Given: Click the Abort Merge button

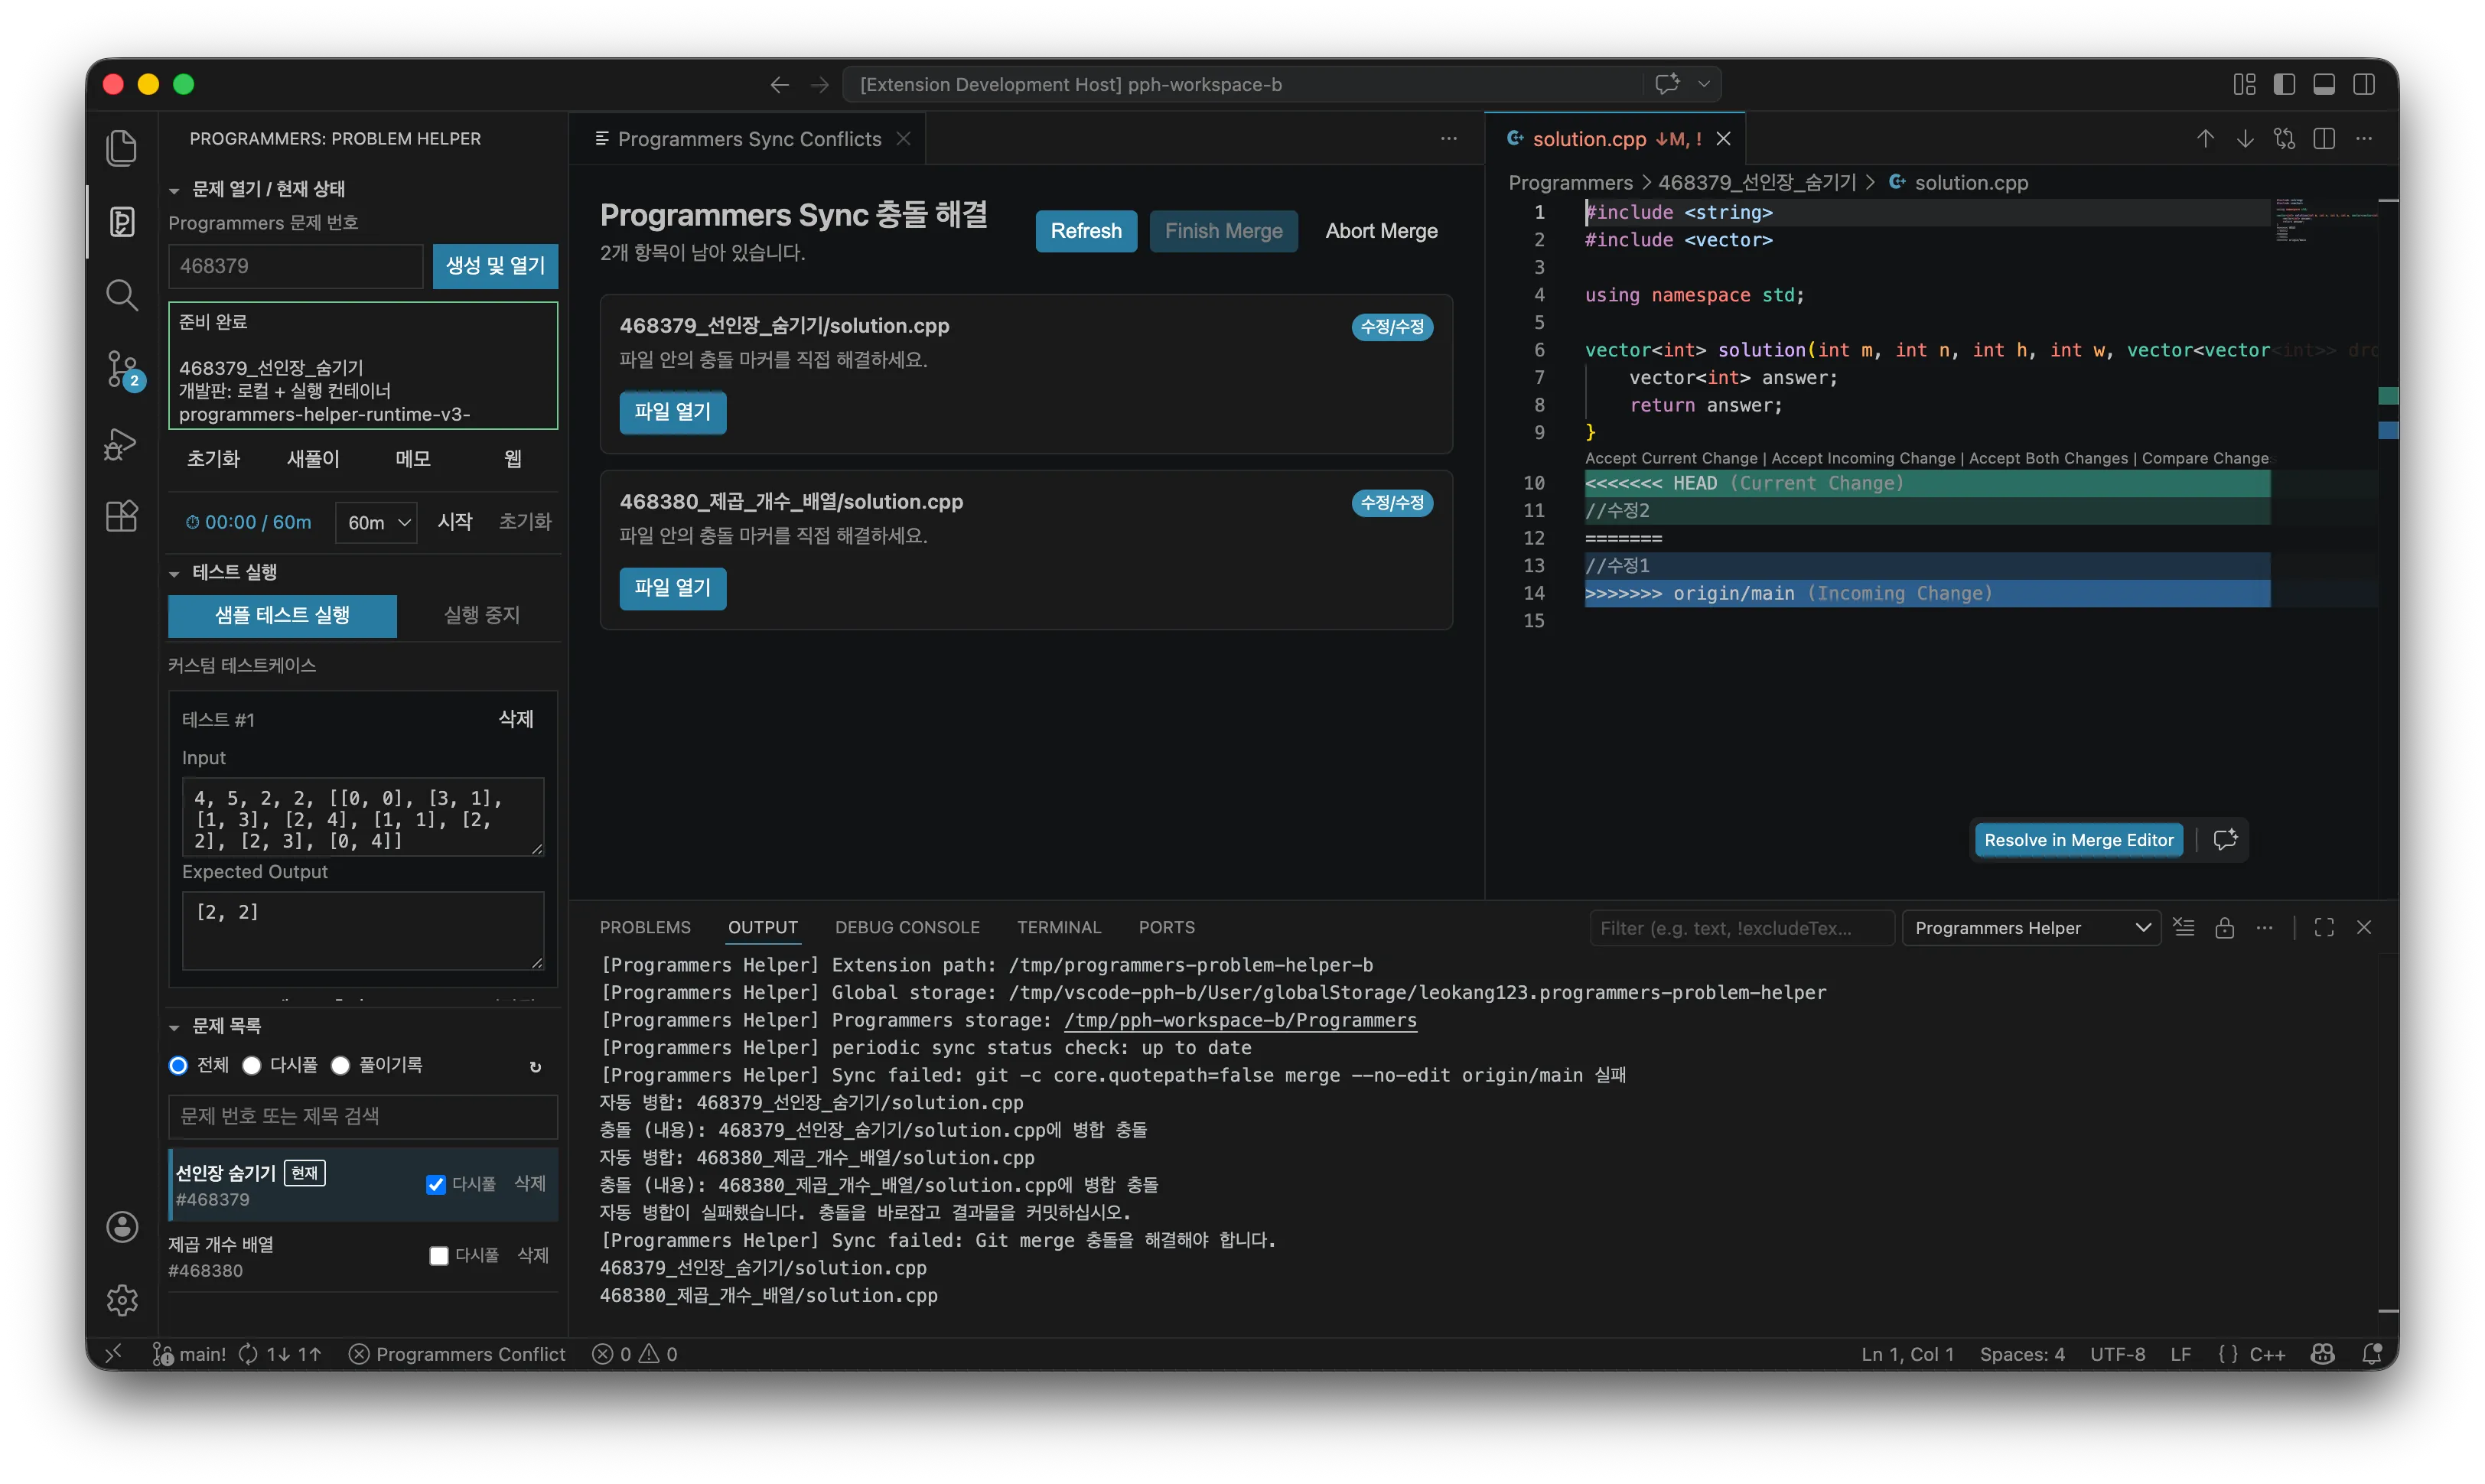Looking at the screenshot, I should click(1381, 231).
